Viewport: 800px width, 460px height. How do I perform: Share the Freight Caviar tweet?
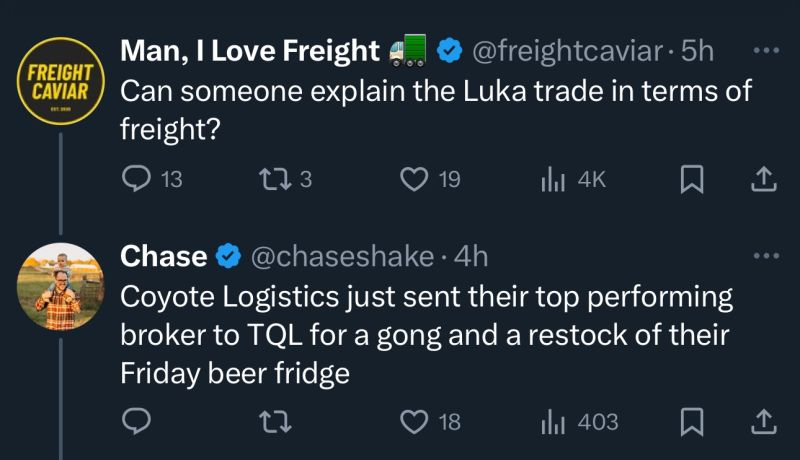coord(762,180)
